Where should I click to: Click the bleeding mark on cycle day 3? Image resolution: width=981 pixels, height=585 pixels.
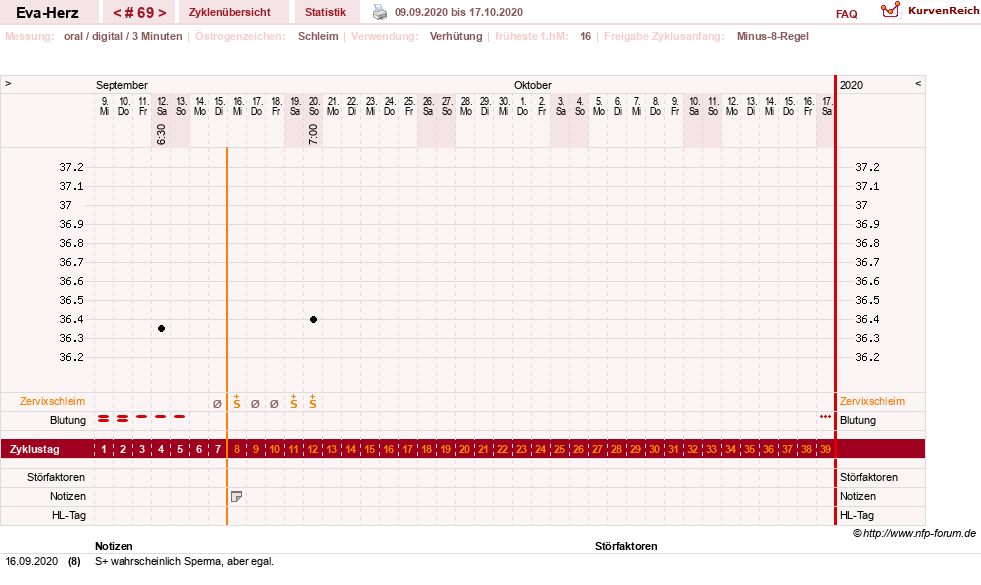142,416
